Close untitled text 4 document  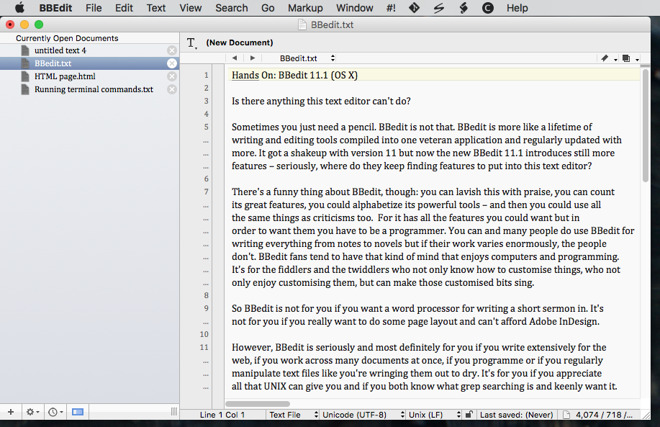coord(172,51)
